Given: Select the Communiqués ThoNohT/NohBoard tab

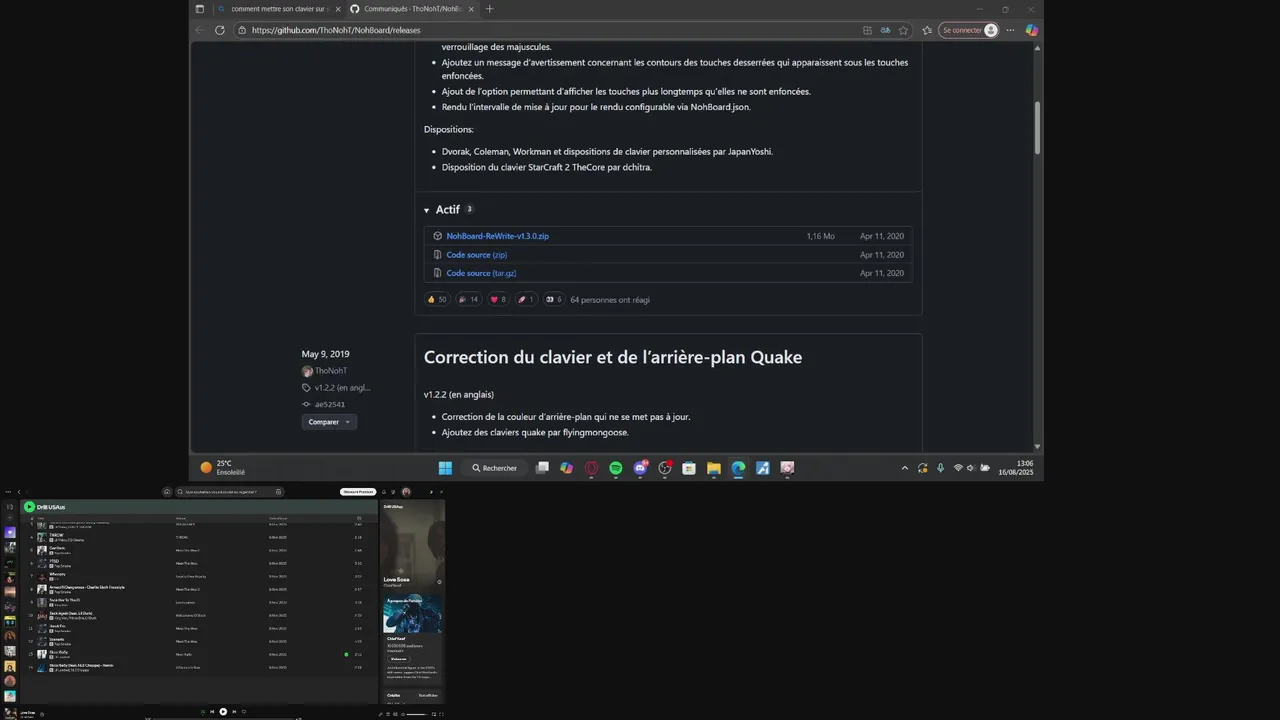Looking at the screenshot, I should [x=411, y=9].
